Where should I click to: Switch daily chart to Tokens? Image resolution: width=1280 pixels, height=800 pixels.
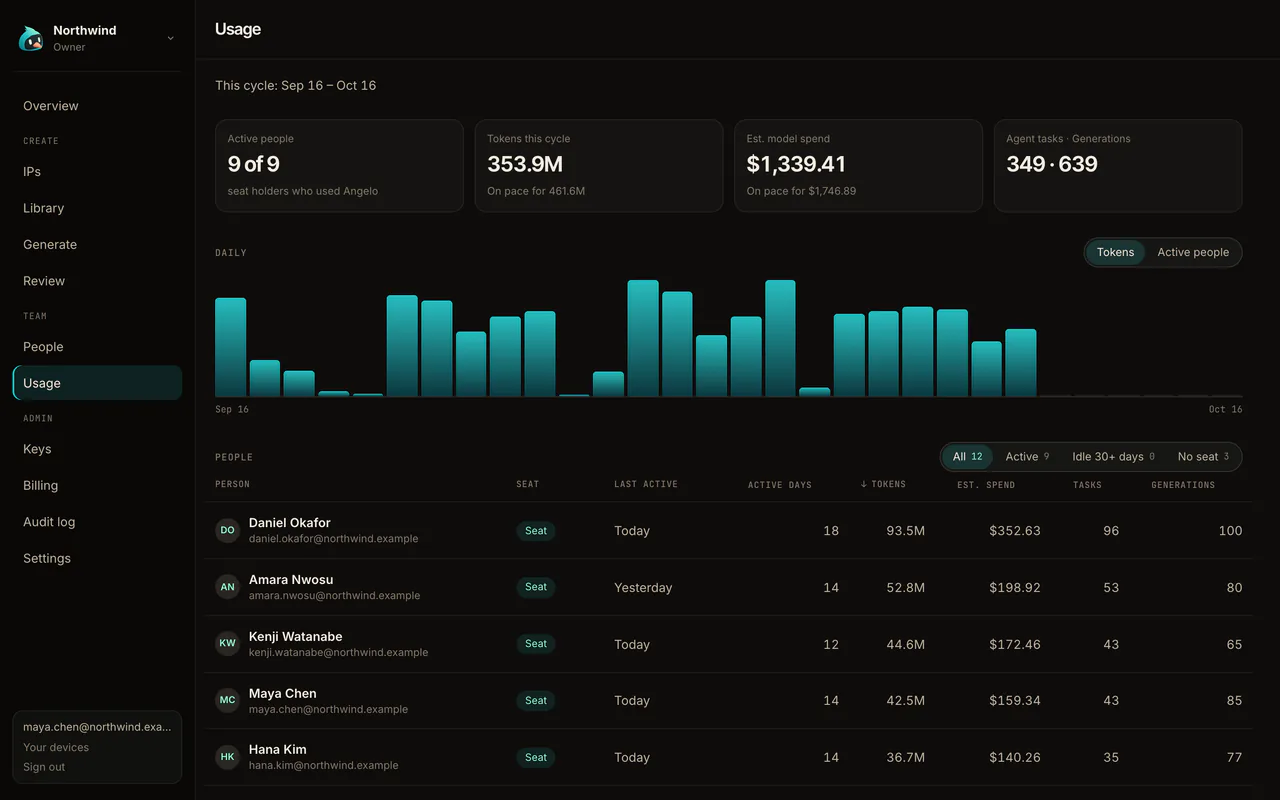pyautogui.click(x=1115, y=252)
